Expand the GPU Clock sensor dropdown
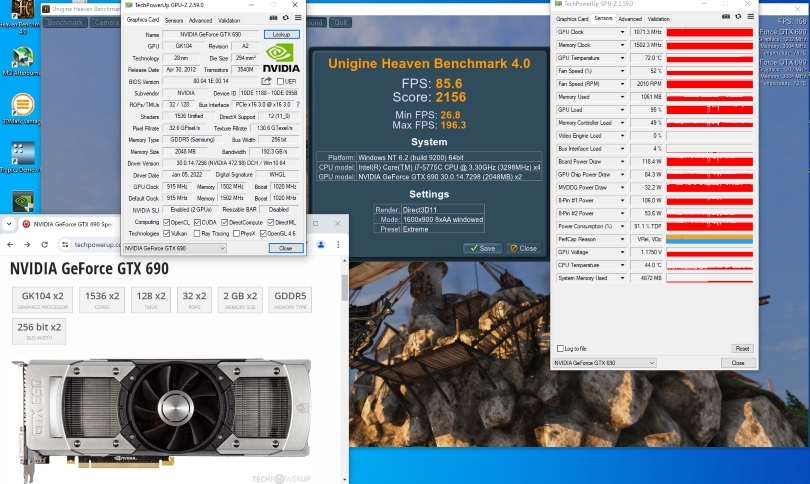The width and height of the screenshot is (810, 484). [622, 32]
